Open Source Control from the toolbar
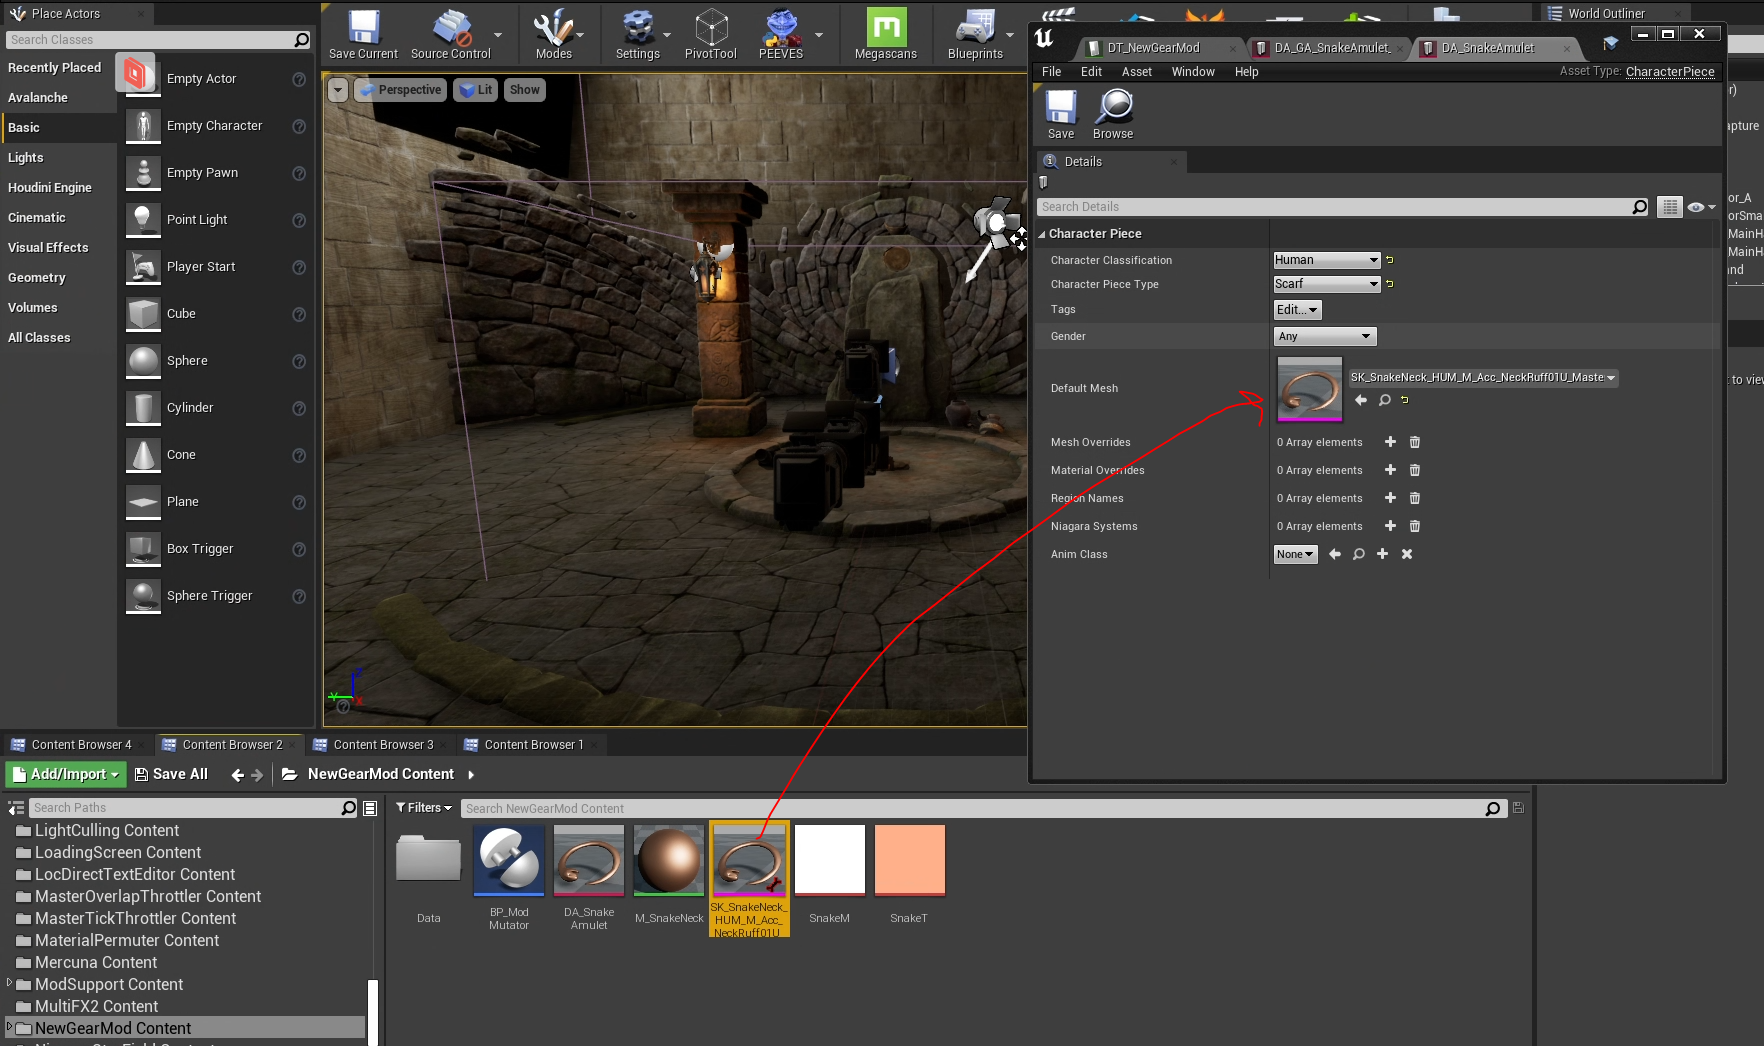1764x1046 pixels. point(451,35)
